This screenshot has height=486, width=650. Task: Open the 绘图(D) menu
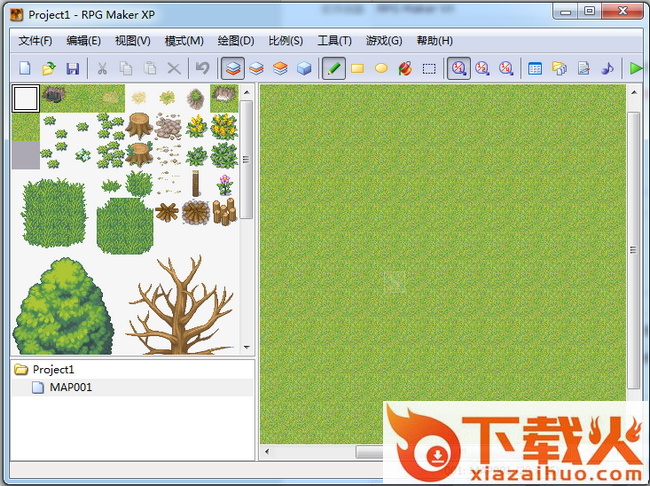click(x=236, y=41)
